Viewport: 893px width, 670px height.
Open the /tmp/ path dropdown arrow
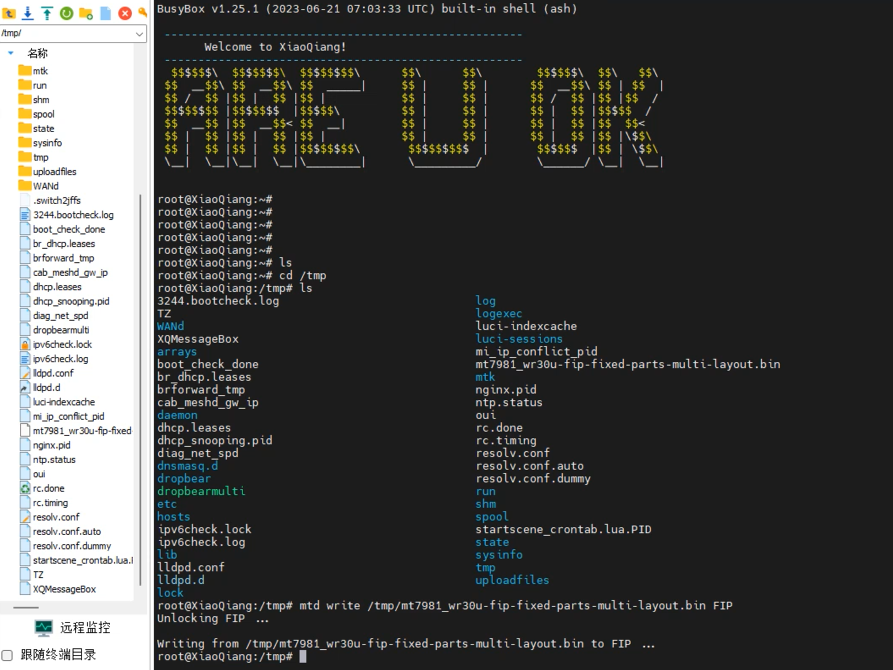tap(139, 34)
